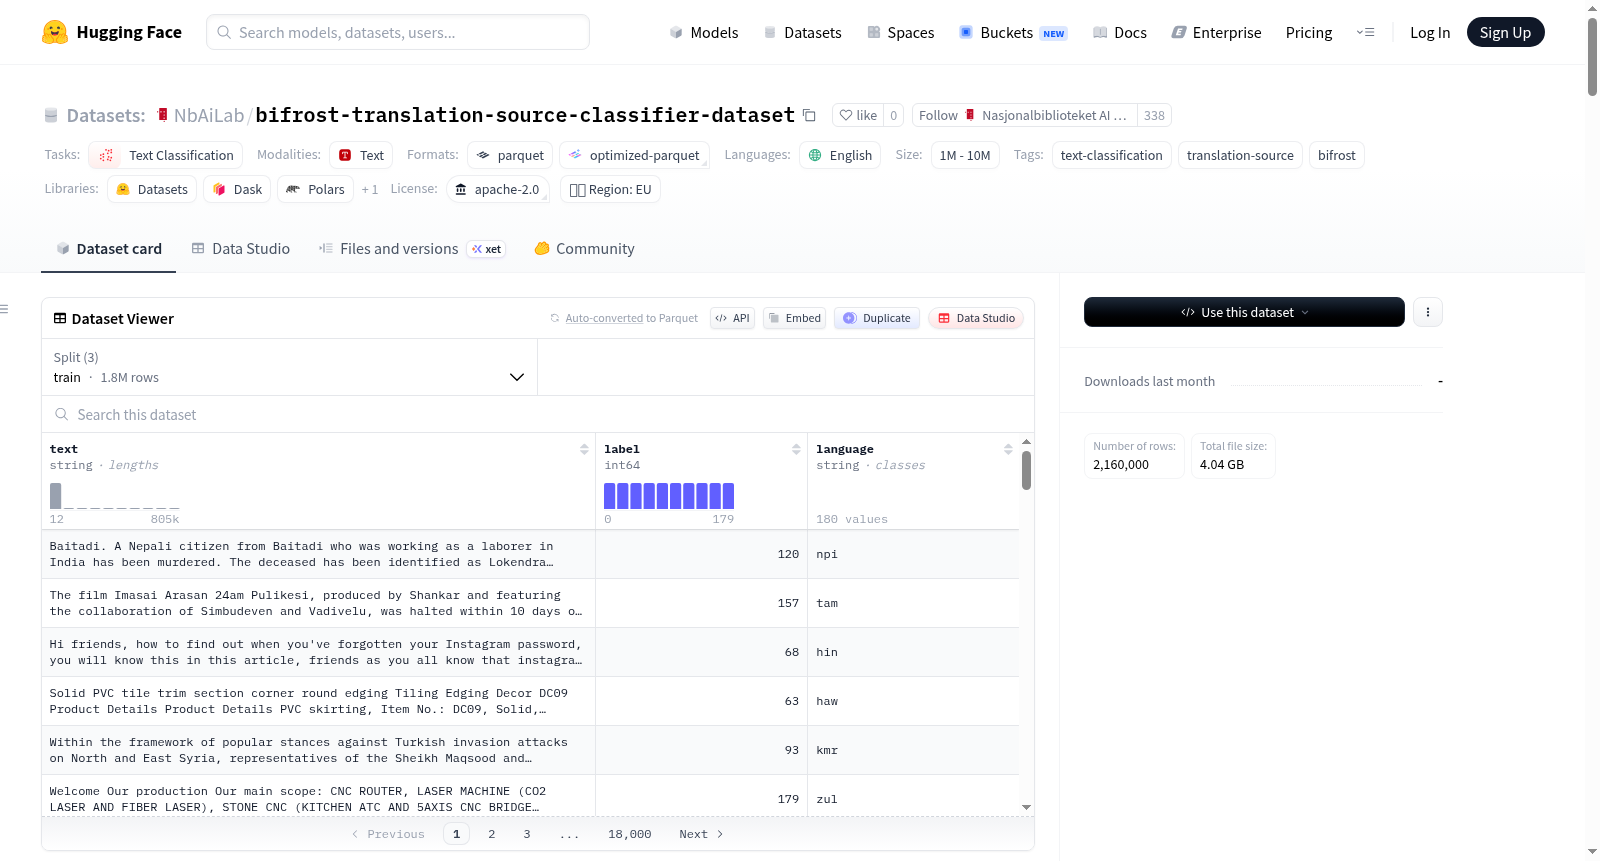Select the row starting 'Baitadi. A Nepali citizen'
This screenshot has height=861, width=1600.
pyautogui.click(x=530, y=554)
